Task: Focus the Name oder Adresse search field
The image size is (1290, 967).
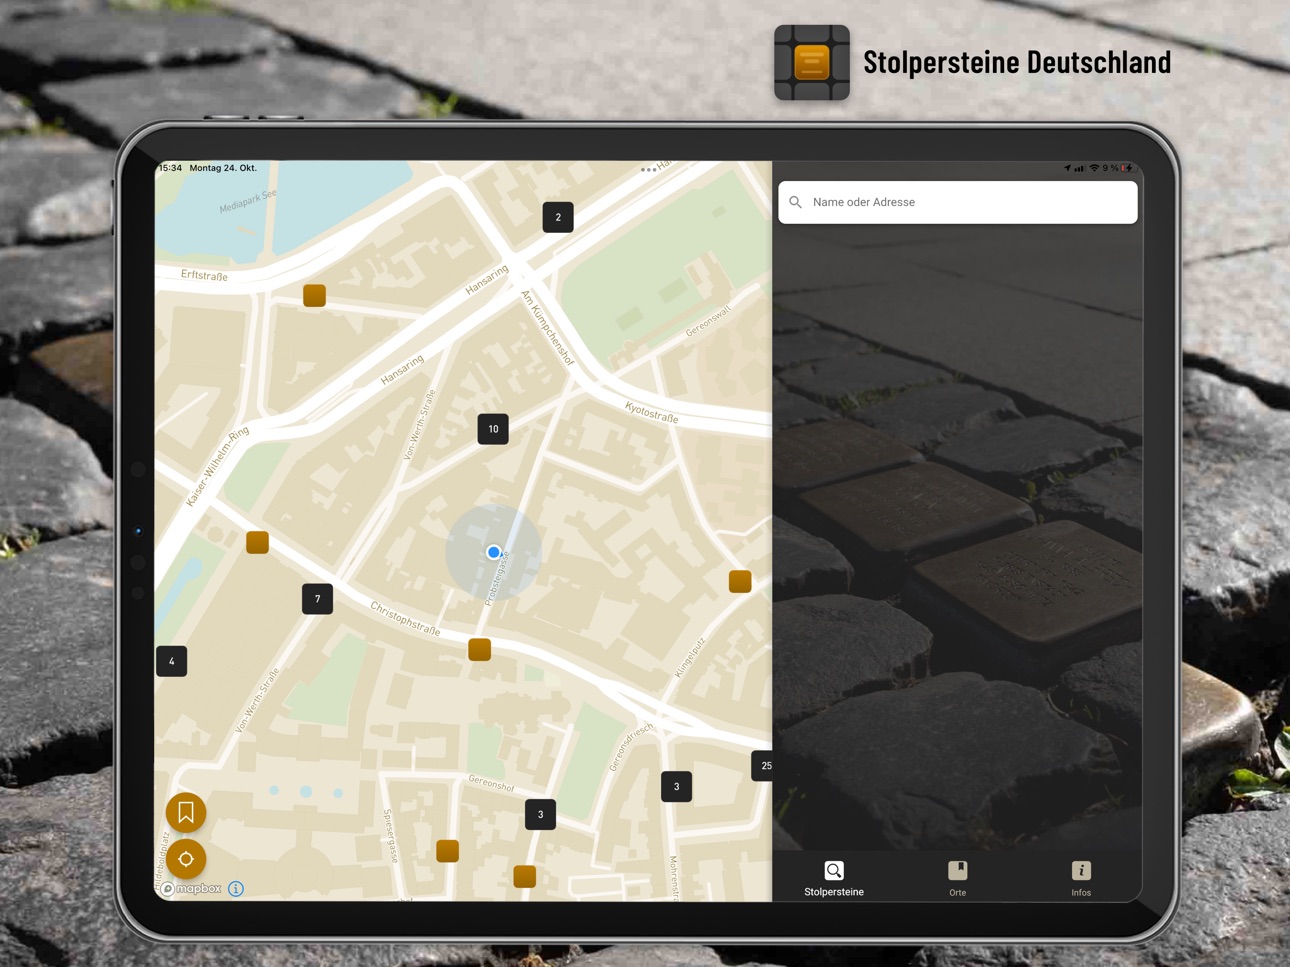Action: (958, 202)
